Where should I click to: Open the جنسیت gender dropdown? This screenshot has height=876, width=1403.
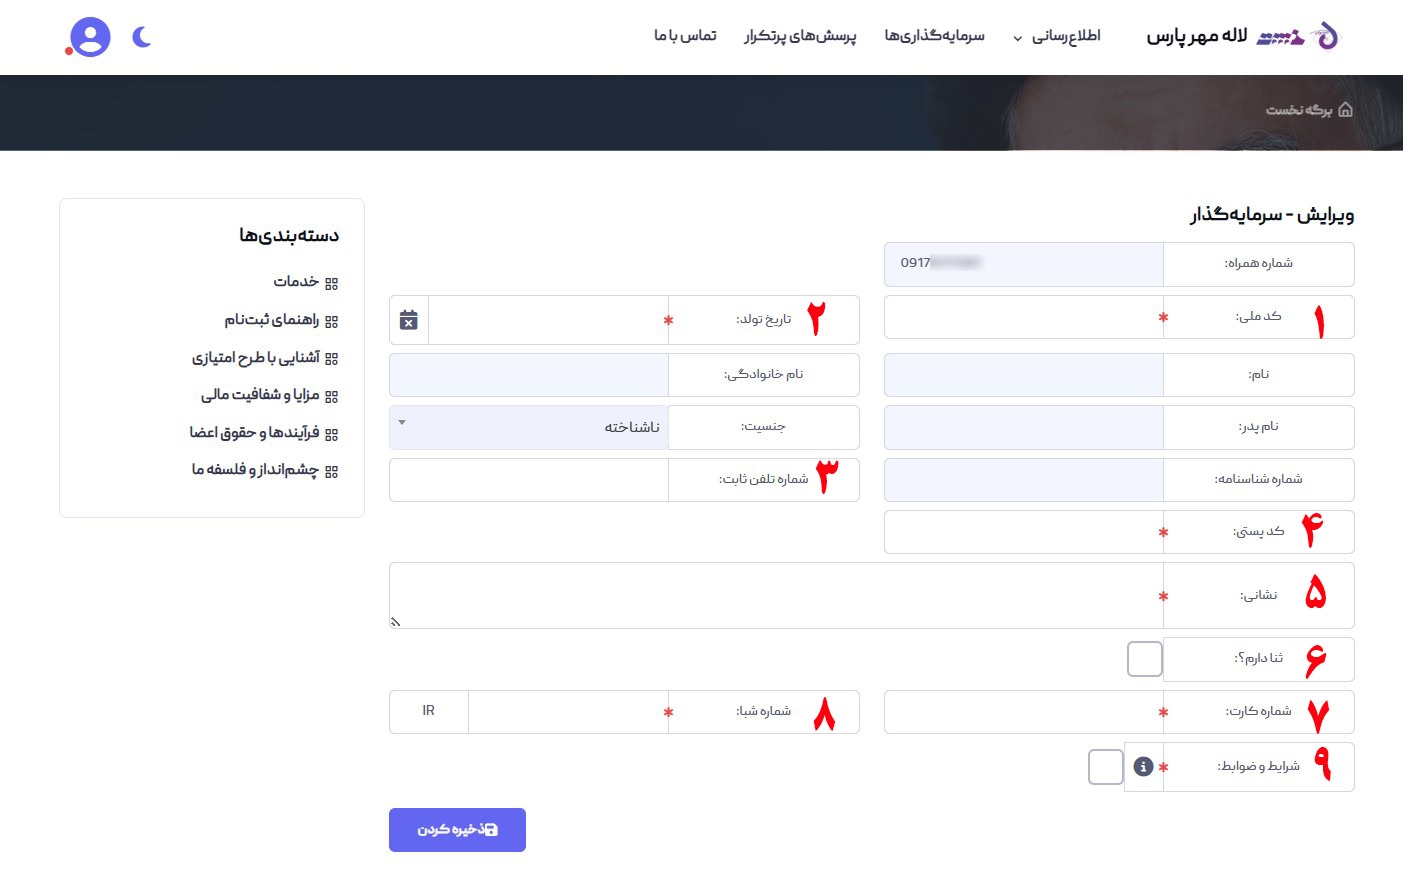pyautogui.click(x=528, y=427)
